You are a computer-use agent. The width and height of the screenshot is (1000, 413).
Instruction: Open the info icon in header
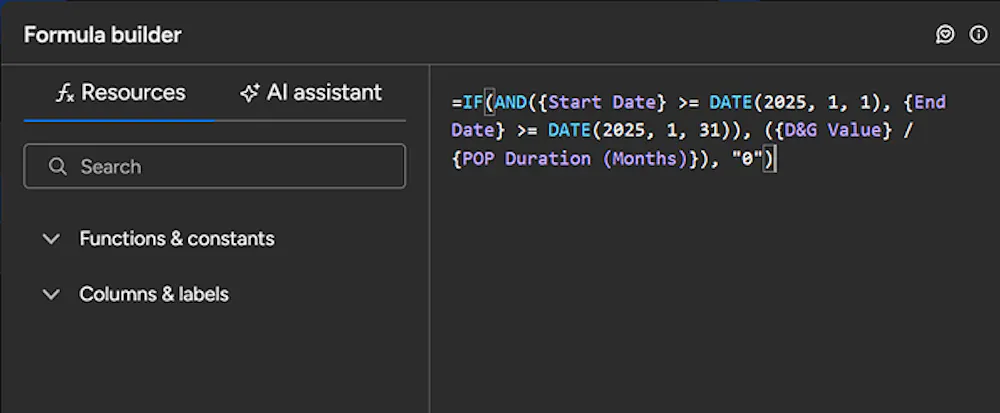(978, 35)
